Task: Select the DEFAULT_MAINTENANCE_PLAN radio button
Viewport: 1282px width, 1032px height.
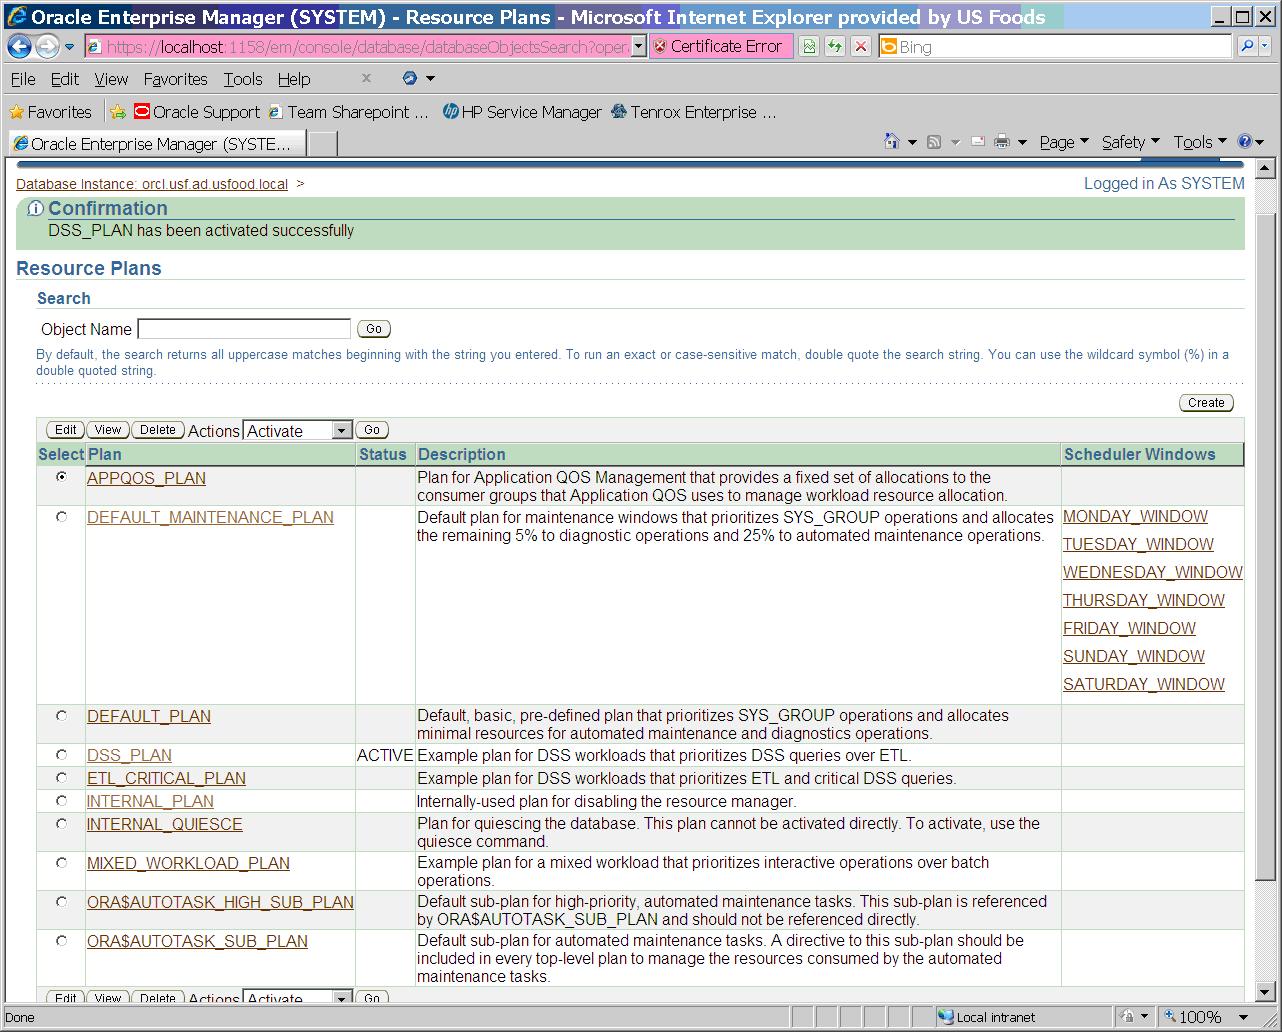Action: coord(62,517)
